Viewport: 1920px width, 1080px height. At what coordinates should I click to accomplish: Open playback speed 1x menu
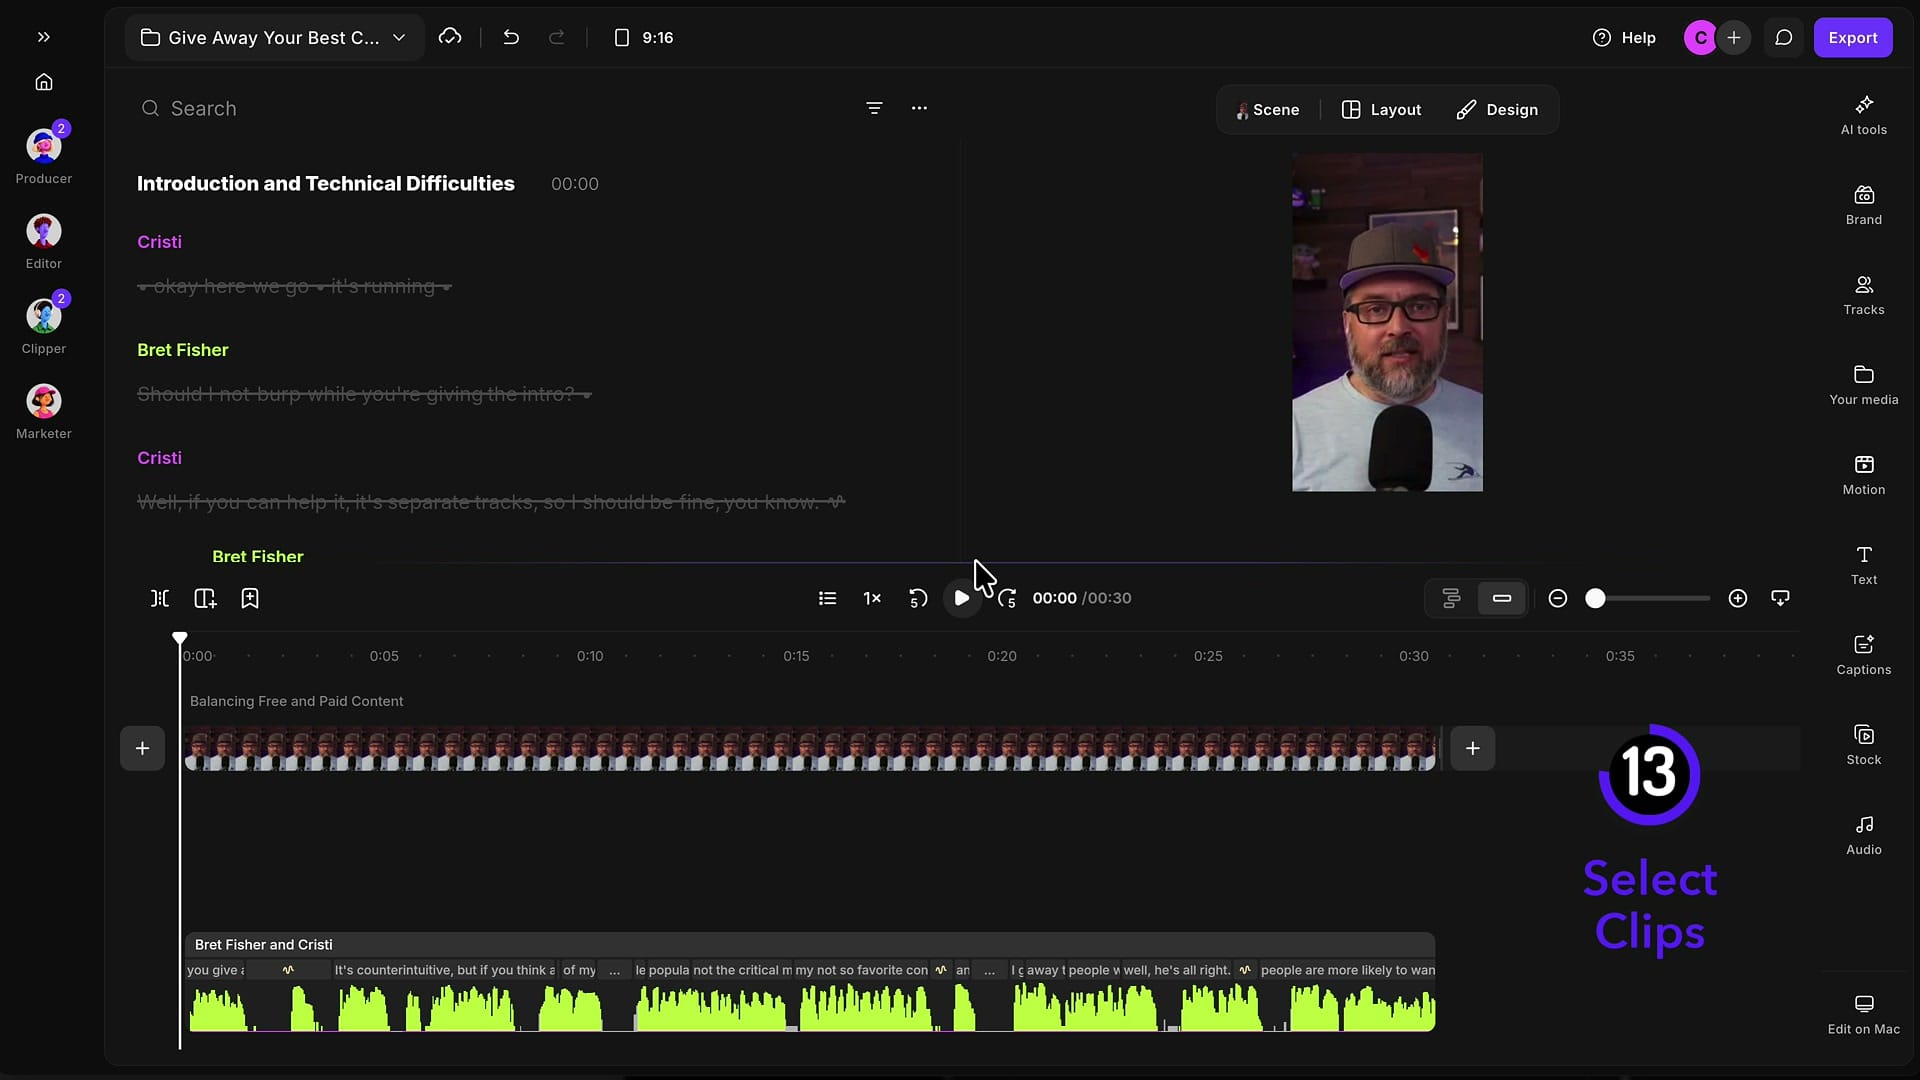[x=872, y=598]
